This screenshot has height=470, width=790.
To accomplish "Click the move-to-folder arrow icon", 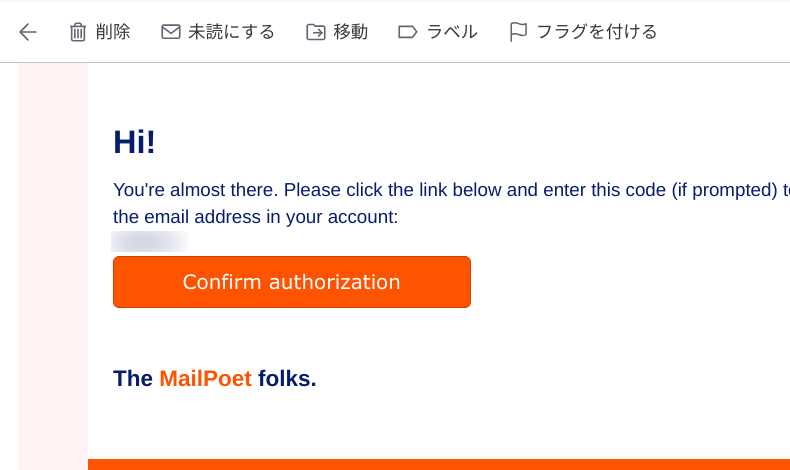I will [x=316, y=32].
